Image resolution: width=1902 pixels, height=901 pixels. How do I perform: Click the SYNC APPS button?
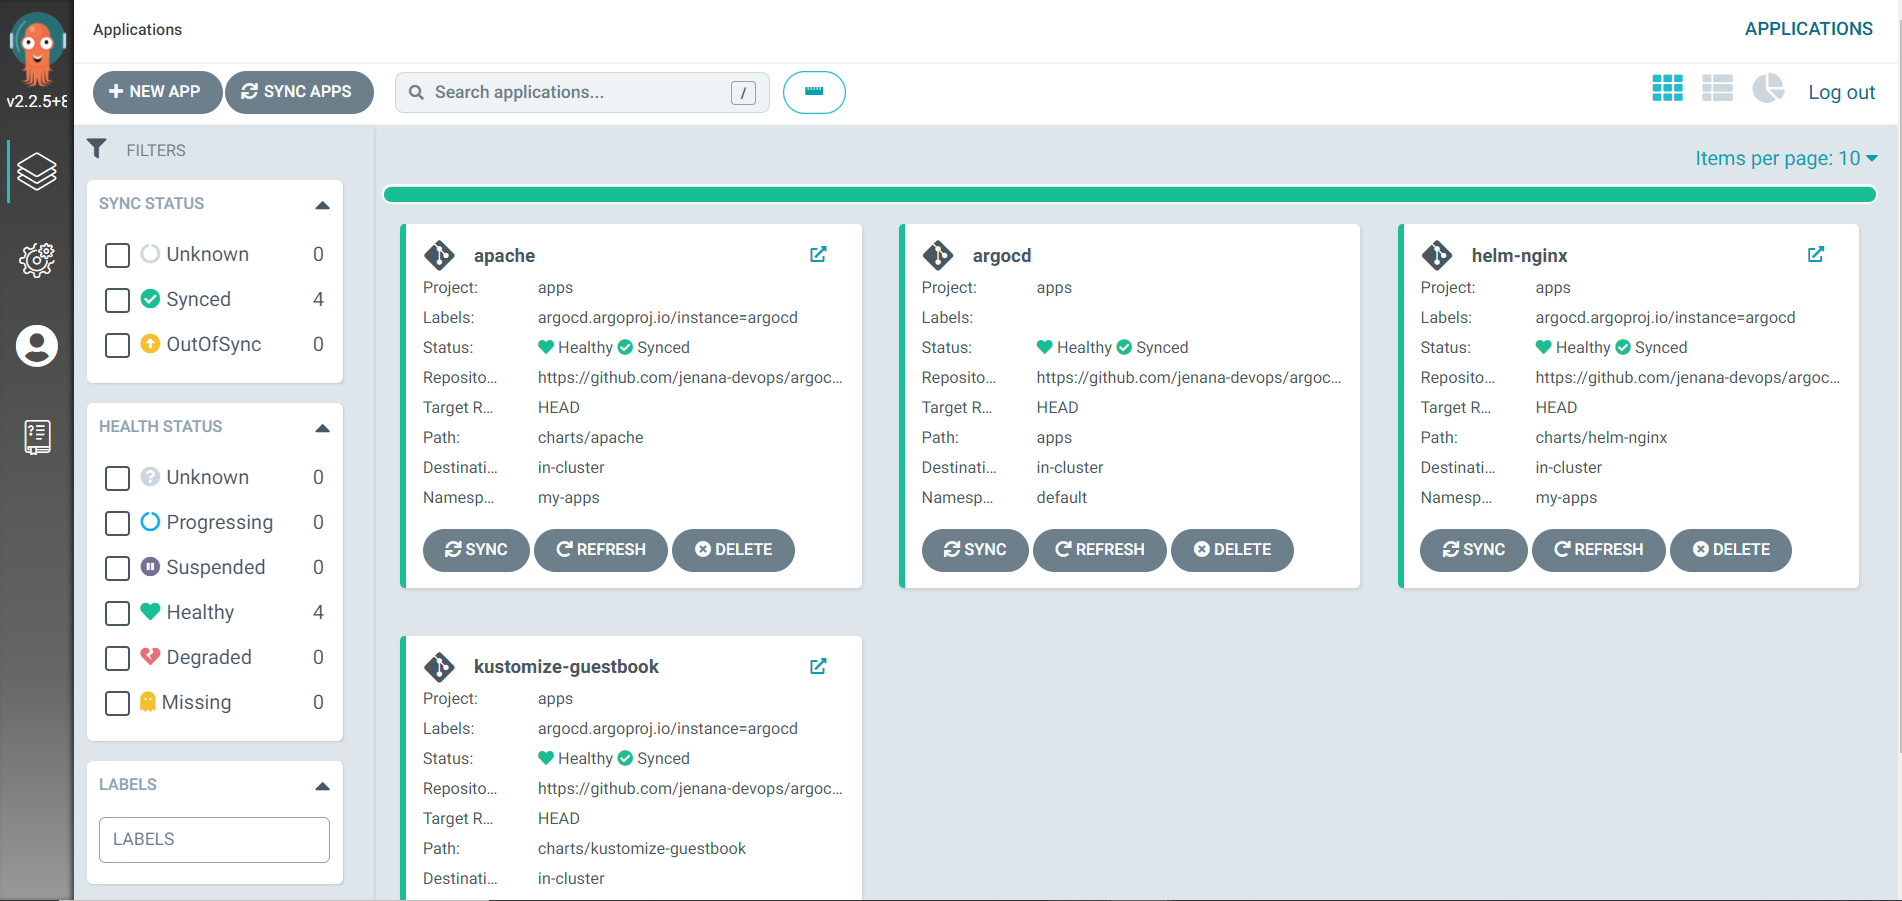[x=299, y=92]
